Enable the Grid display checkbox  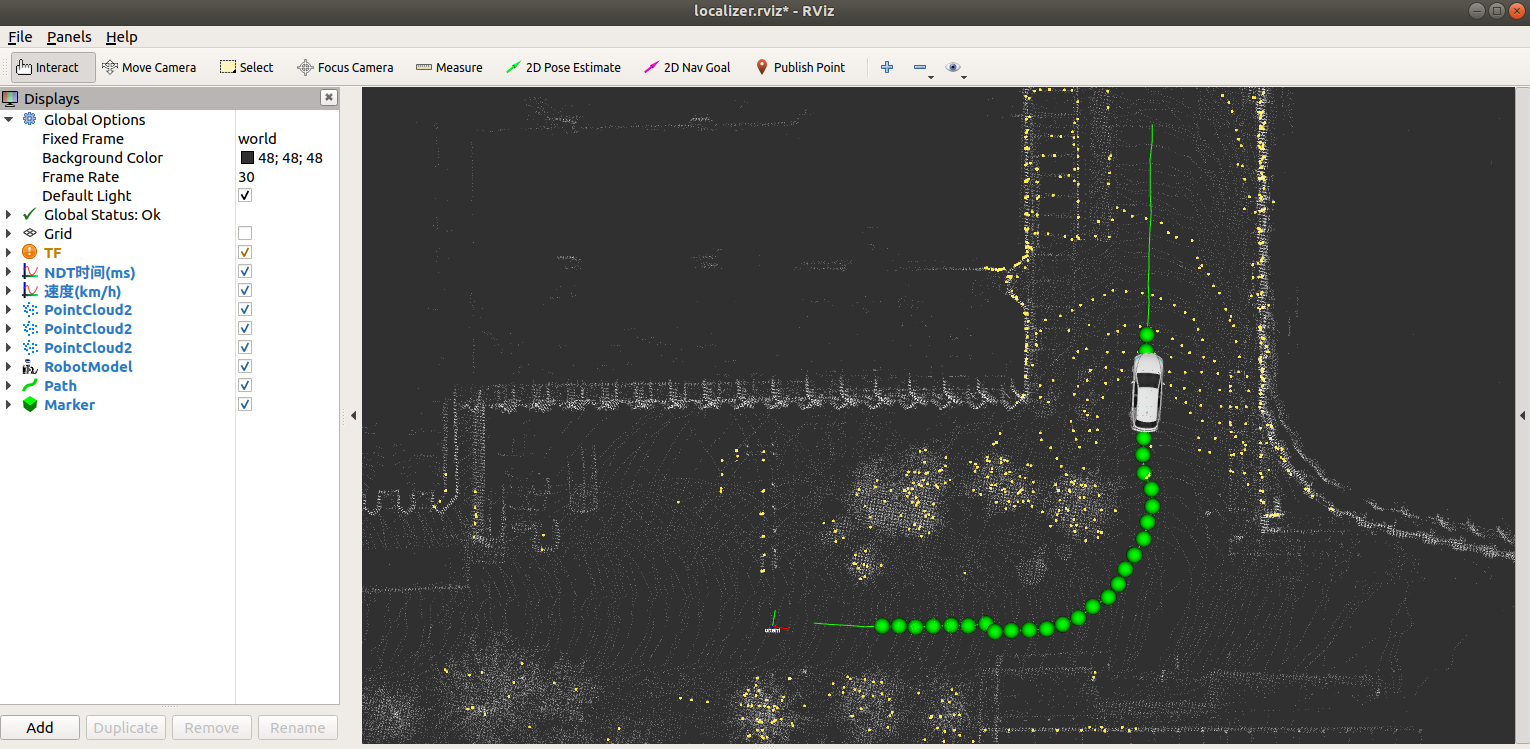tap(245, 234)
